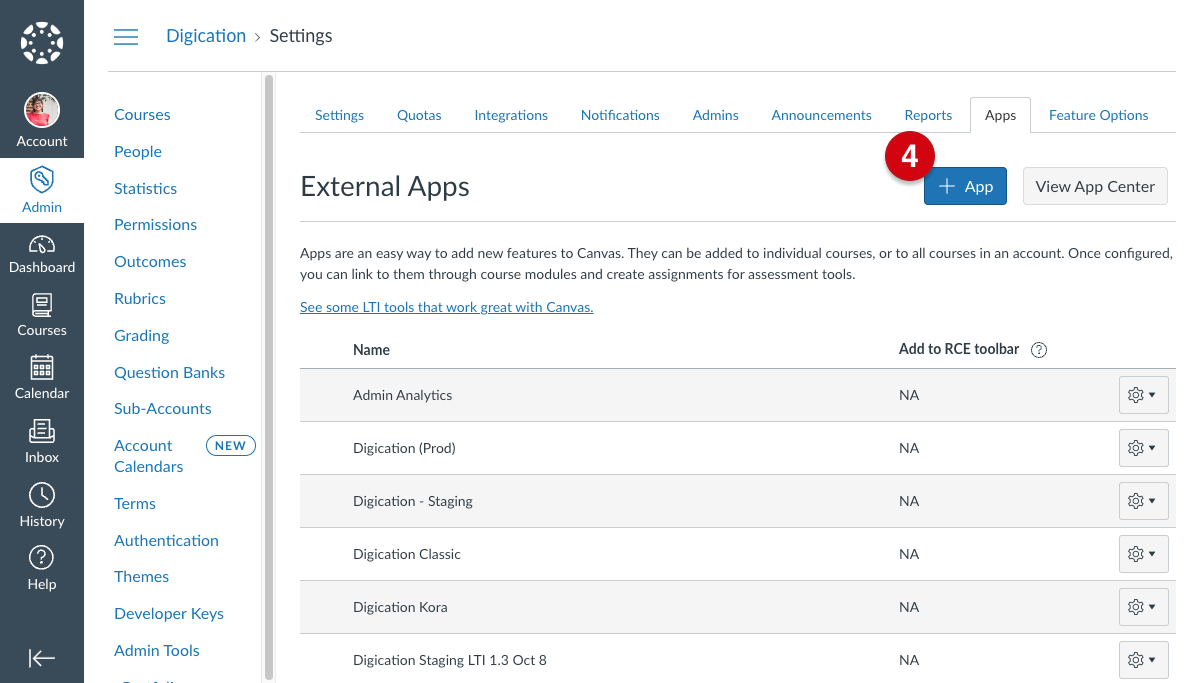Image resolution: width=1200 pixels, height=683 pixels.
Task: Open the Canvas logo home link
Action: tap(42, 42)
